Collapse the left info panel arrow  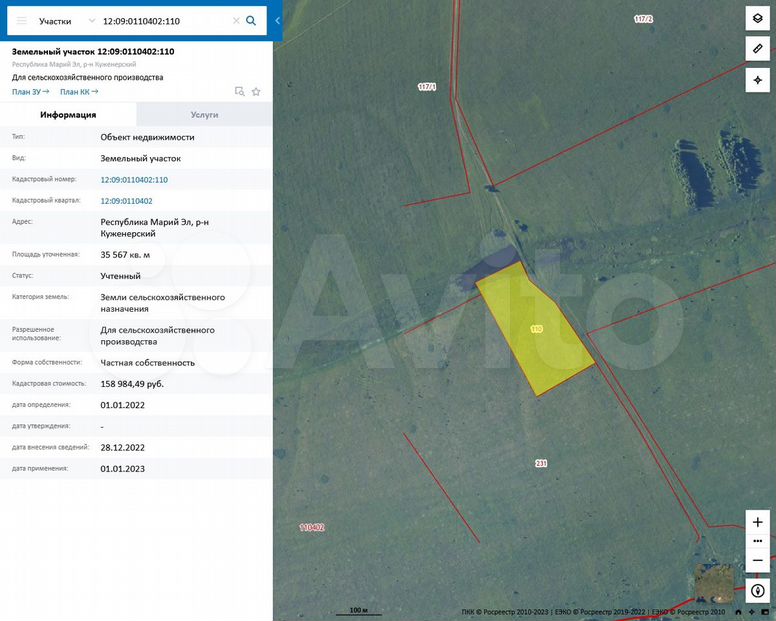point(277,20)
